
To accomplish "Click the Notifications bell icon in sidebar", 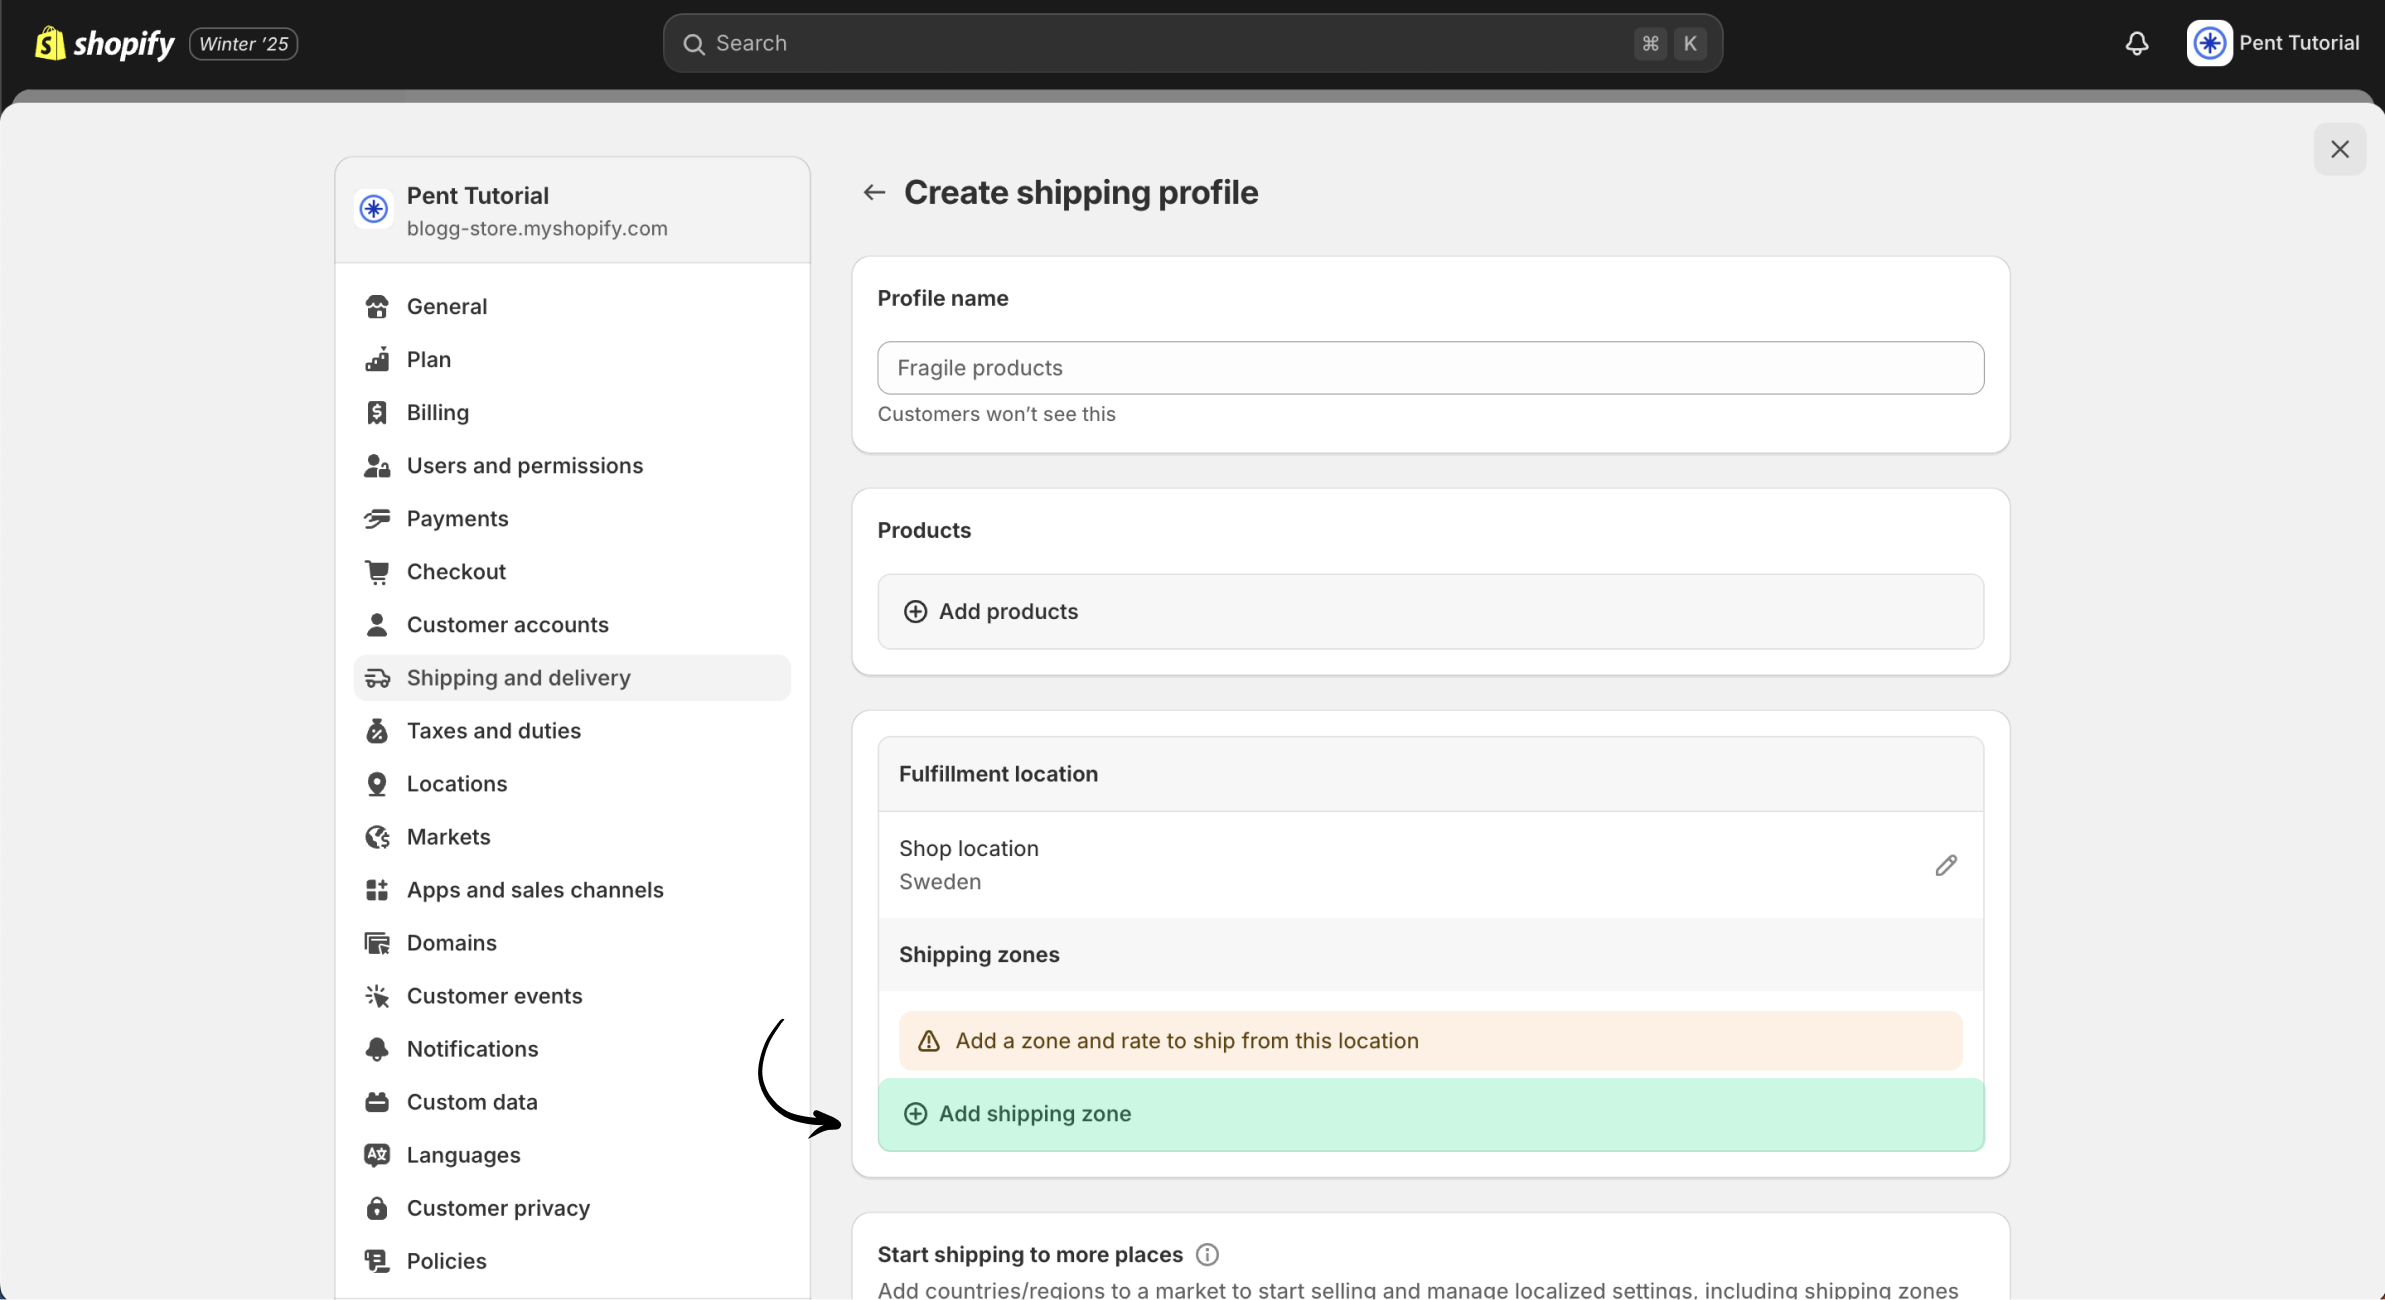I will pos(377,1049).
